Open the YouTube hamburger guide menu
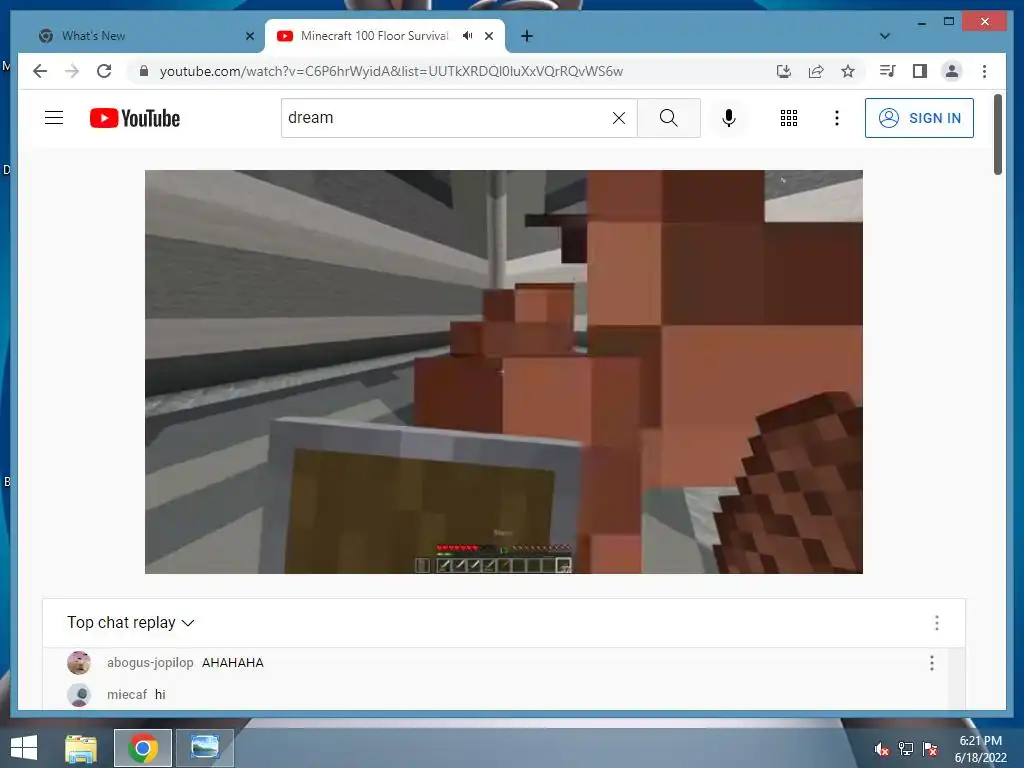This screenshot has height=768, width=1024. point(54,118)
